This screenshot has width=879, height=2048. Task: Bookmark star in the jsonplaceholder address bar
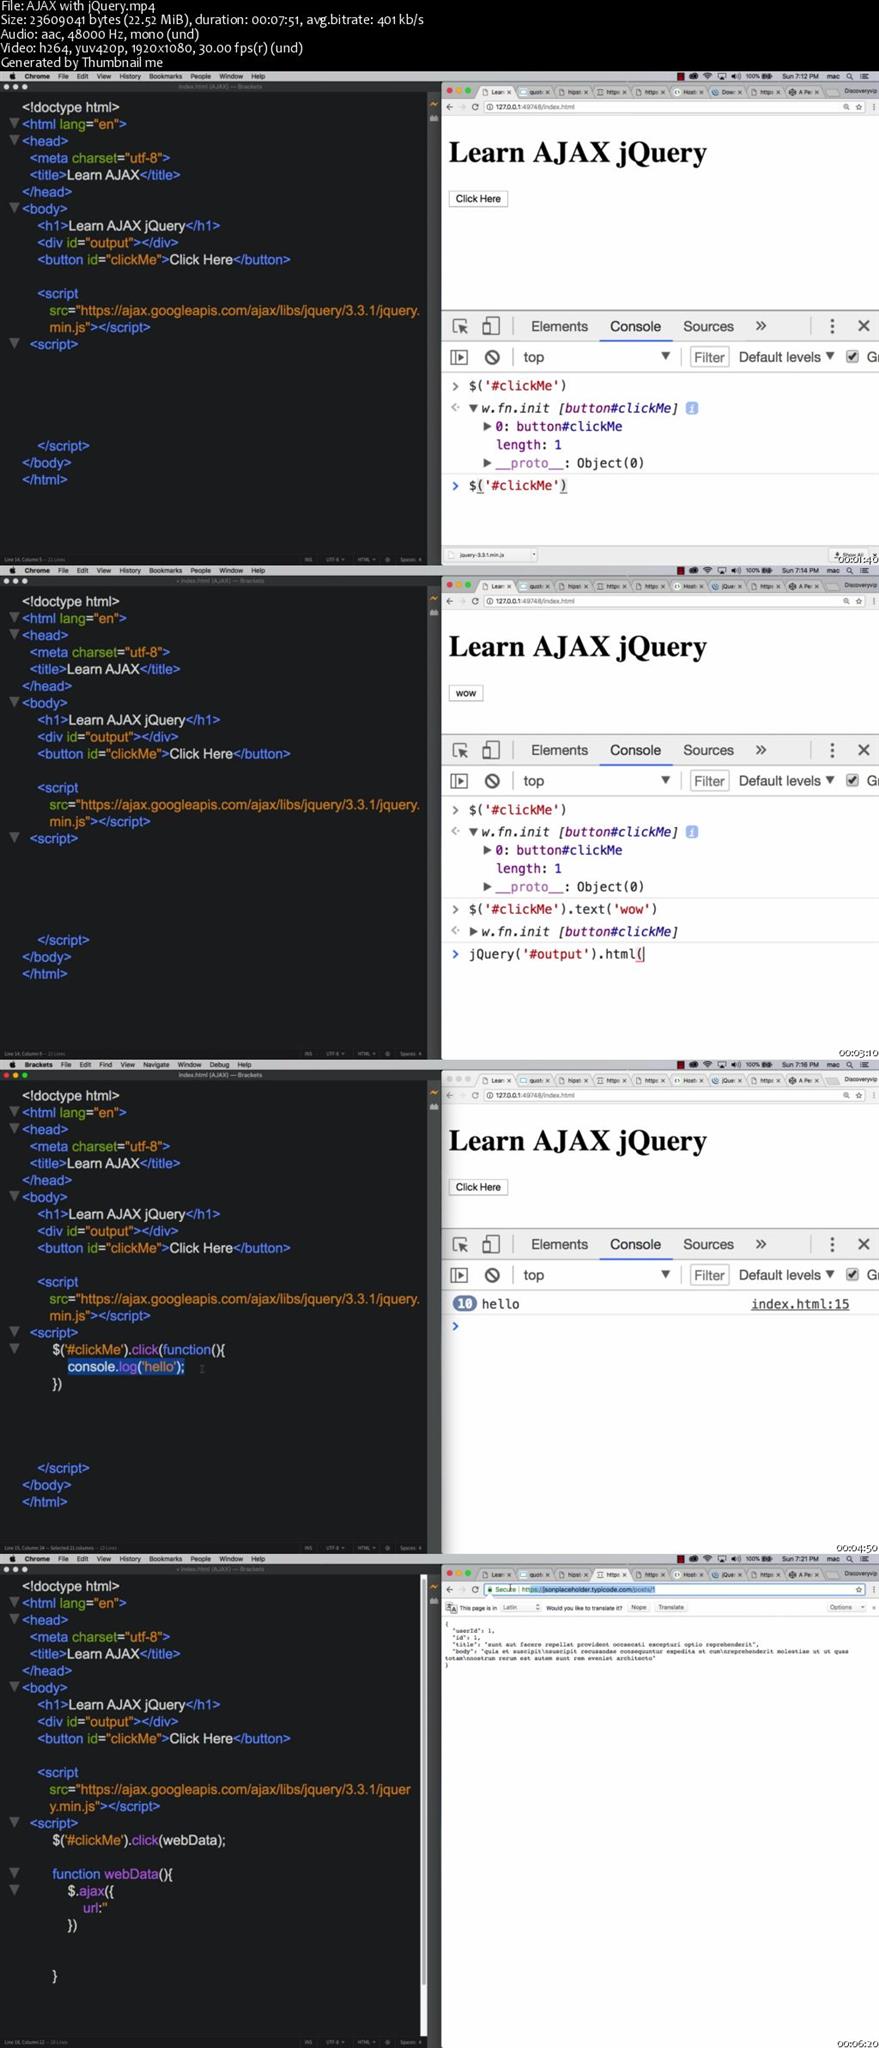(x=858, y=1589)
